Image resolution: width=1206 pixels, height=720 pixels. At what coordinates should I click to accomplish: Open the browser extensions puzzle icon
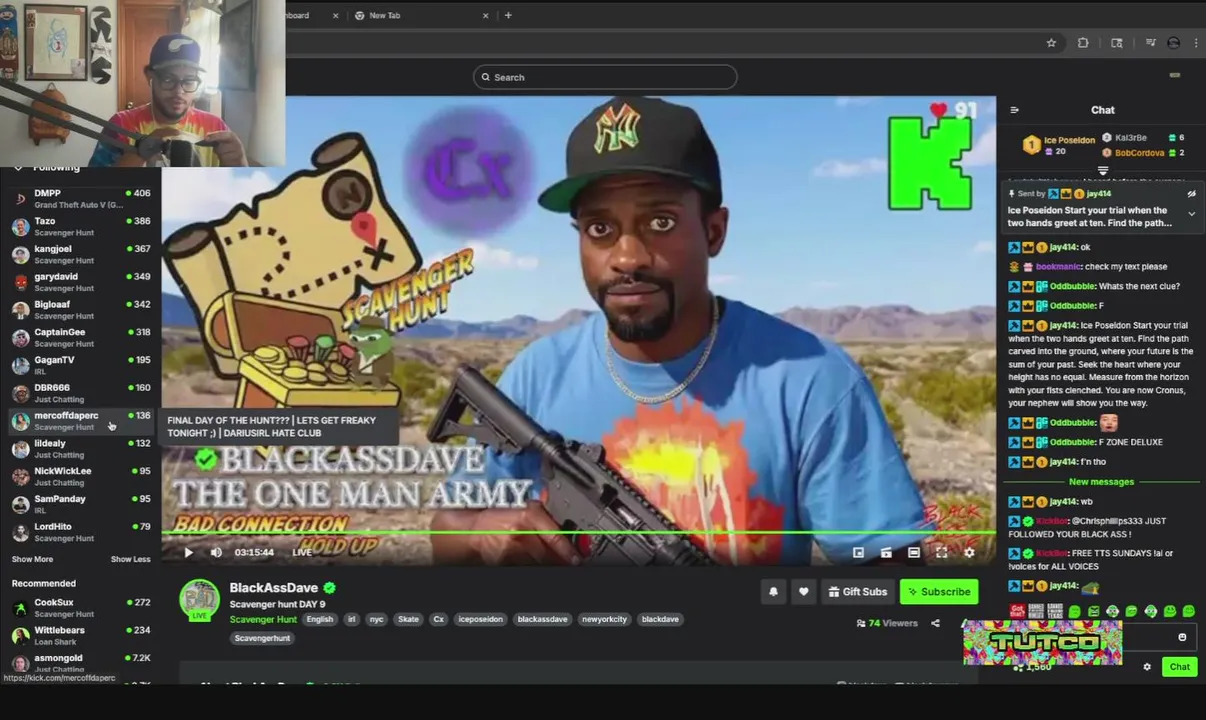[1083, 43]
